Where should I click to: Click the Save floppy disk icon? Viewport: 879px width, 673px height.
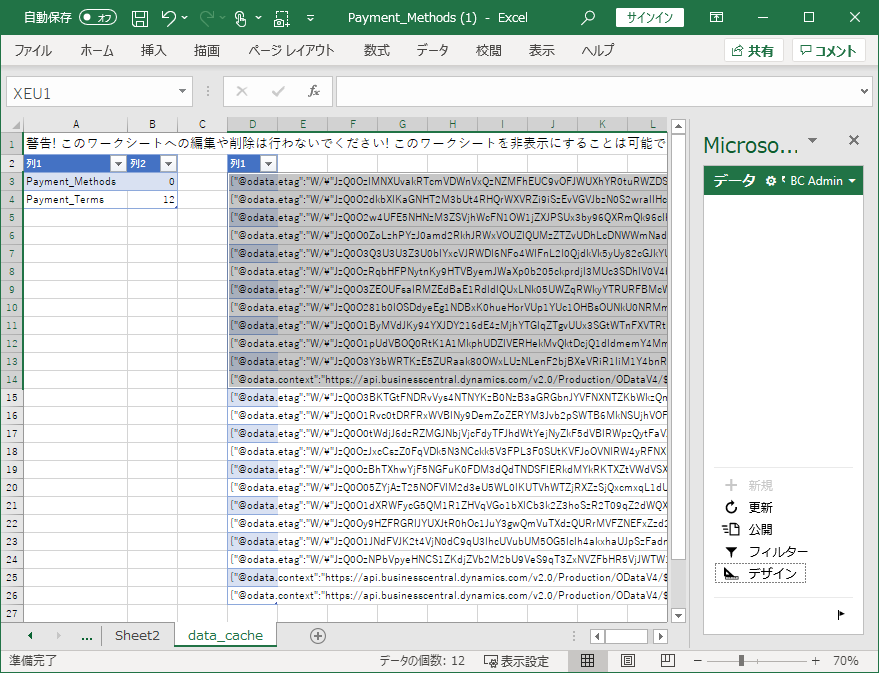(140, 18)
